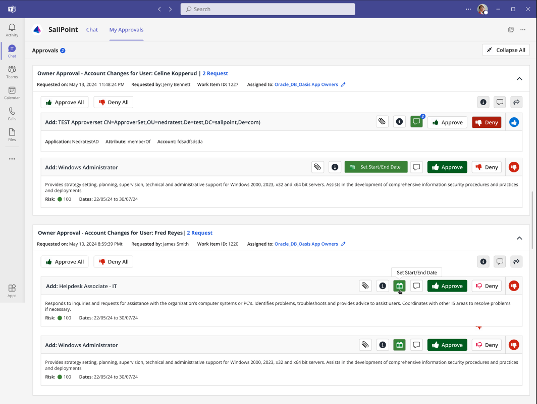Screen dimensions: 537x404
Task: Forward the Fred Reyes approval
Action: tap(516, 262)
